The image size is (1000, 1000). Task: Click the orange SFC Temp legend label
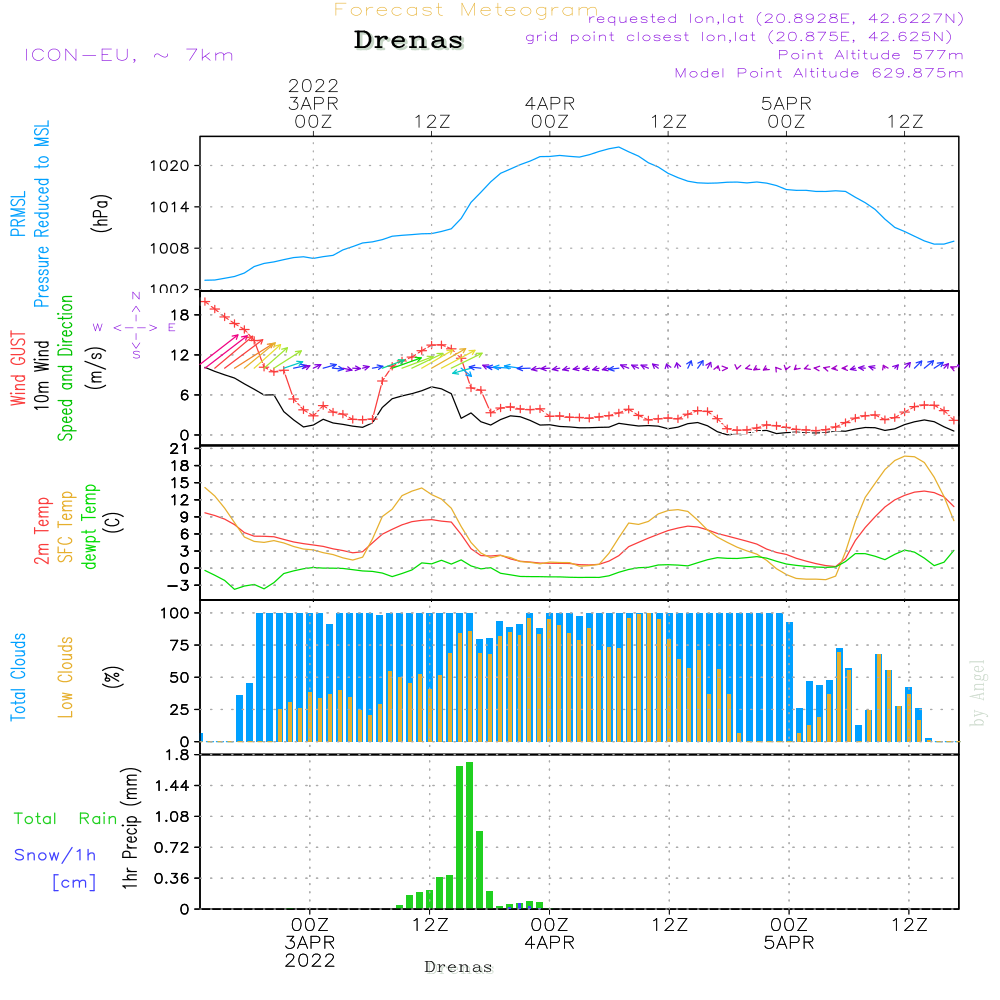point(66,527)
